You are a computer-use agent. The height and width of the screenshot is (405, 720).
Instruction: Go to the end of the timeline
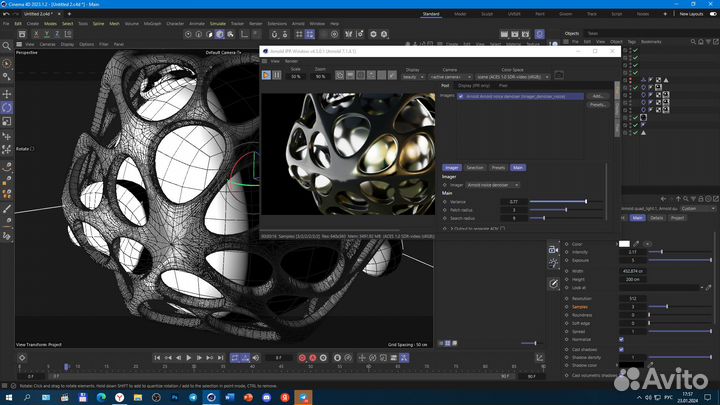click(220, 358)
